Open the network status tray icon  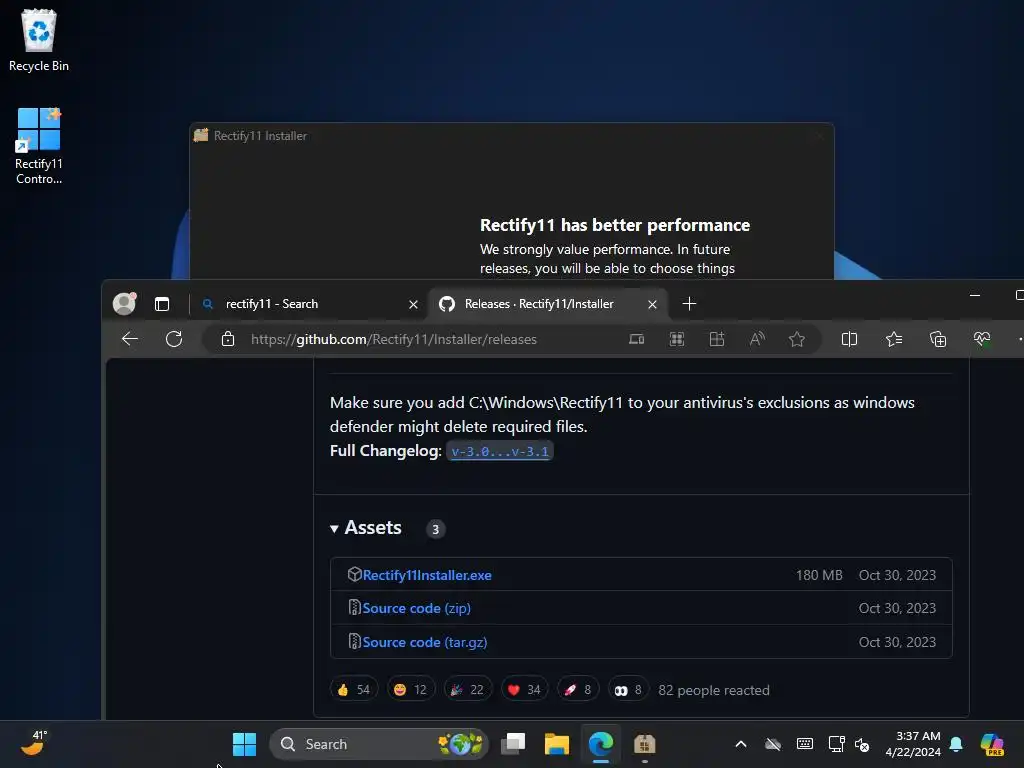point(836,744)
